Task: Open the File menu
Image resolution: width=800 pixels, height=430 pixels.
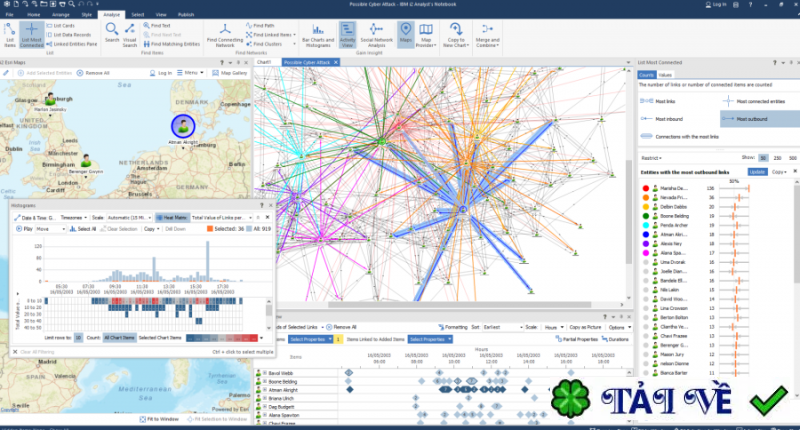Action: click(x=9, y=15)
